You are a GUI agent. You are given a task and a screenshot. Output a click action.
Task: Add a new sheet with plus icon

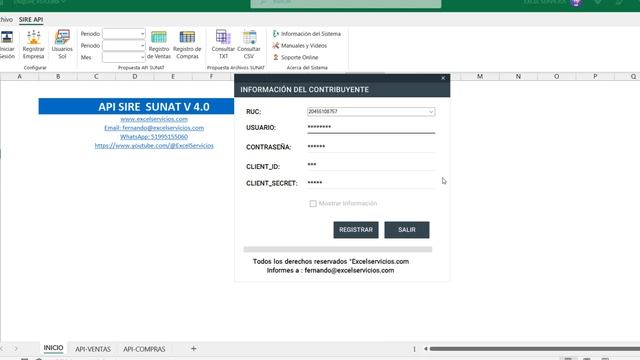193,349
